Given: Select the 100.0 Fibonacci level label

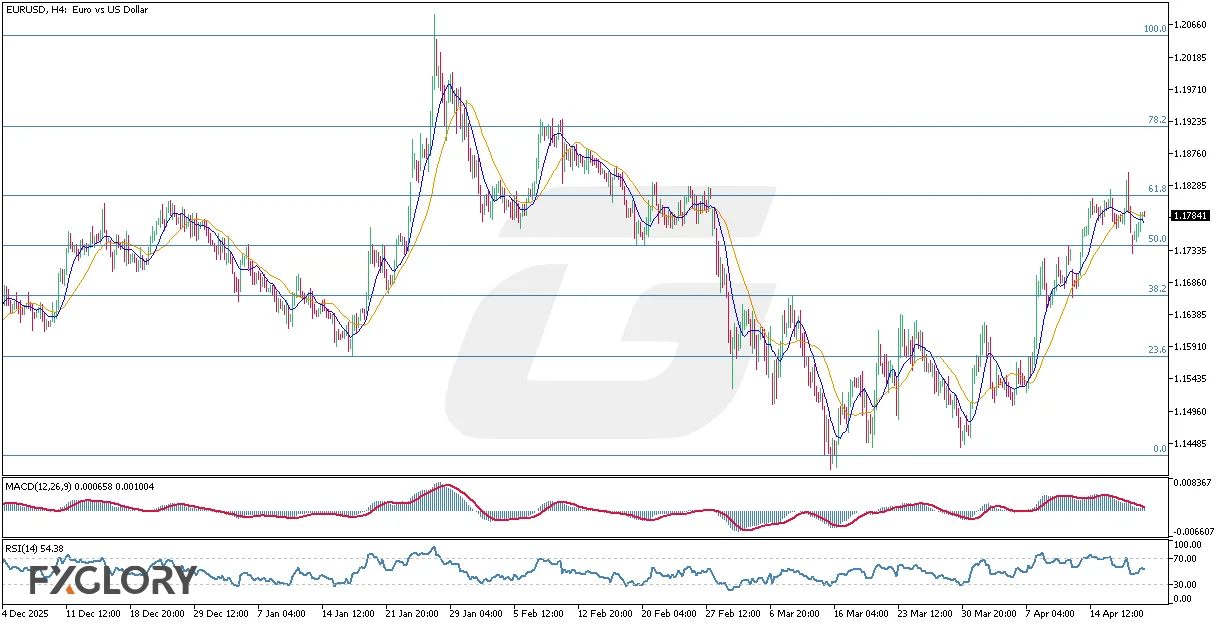Looking at the screenshot, I should [1155, 29].
